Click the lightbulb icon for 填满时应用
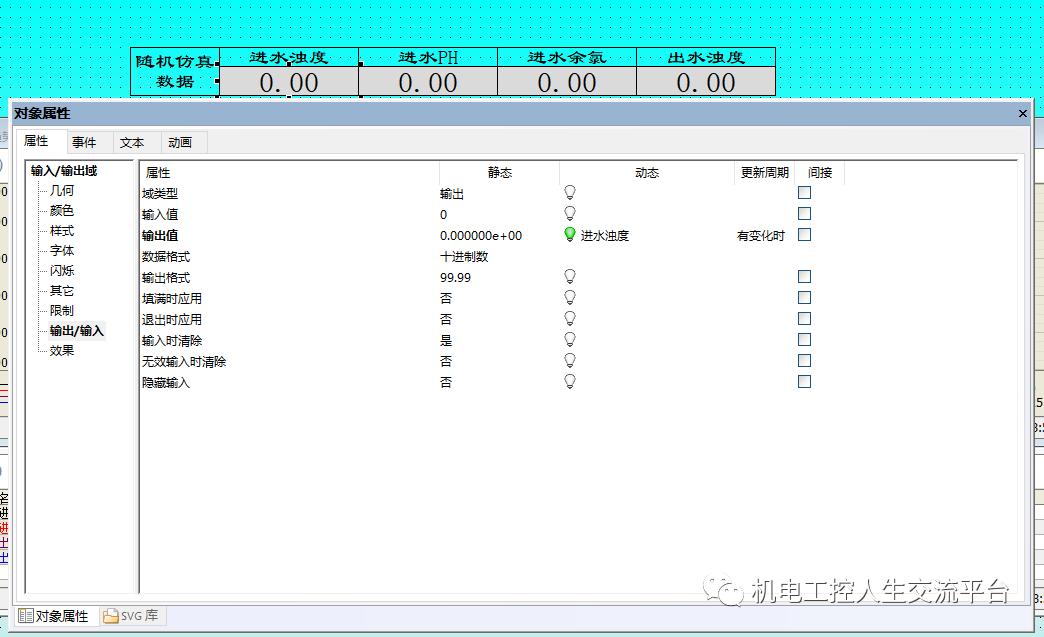Screen dimensions: 1044x637 tap(569, 297)
